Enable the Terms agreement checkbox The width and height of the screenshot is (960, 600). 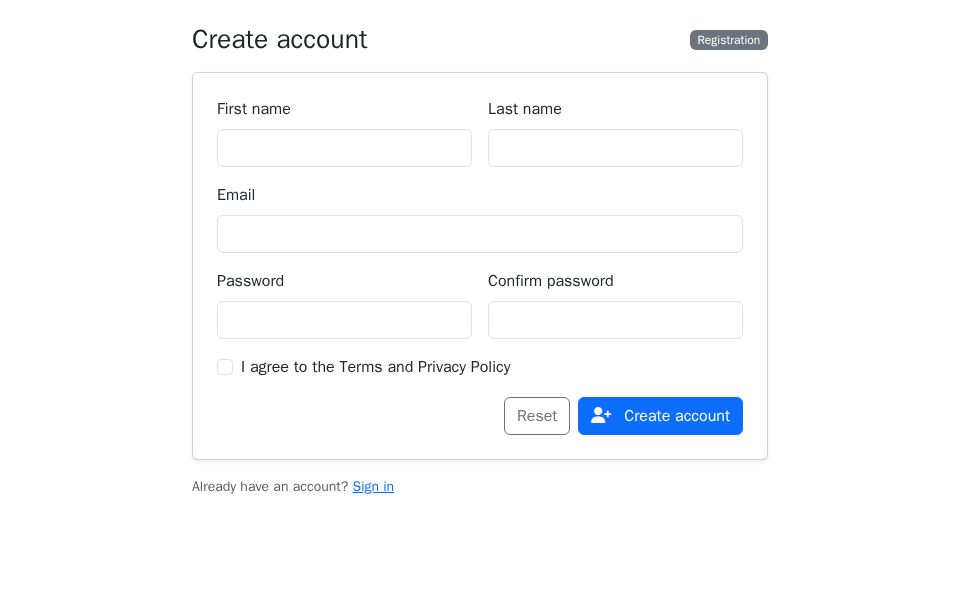pos(225,367)
